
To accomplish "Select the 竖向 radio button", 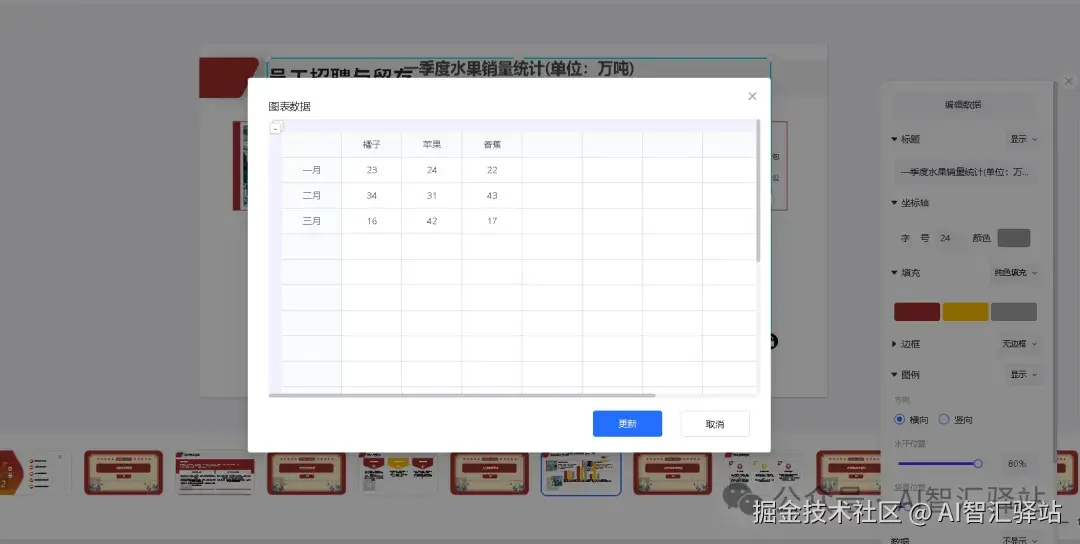I will [x=944, y=419].
